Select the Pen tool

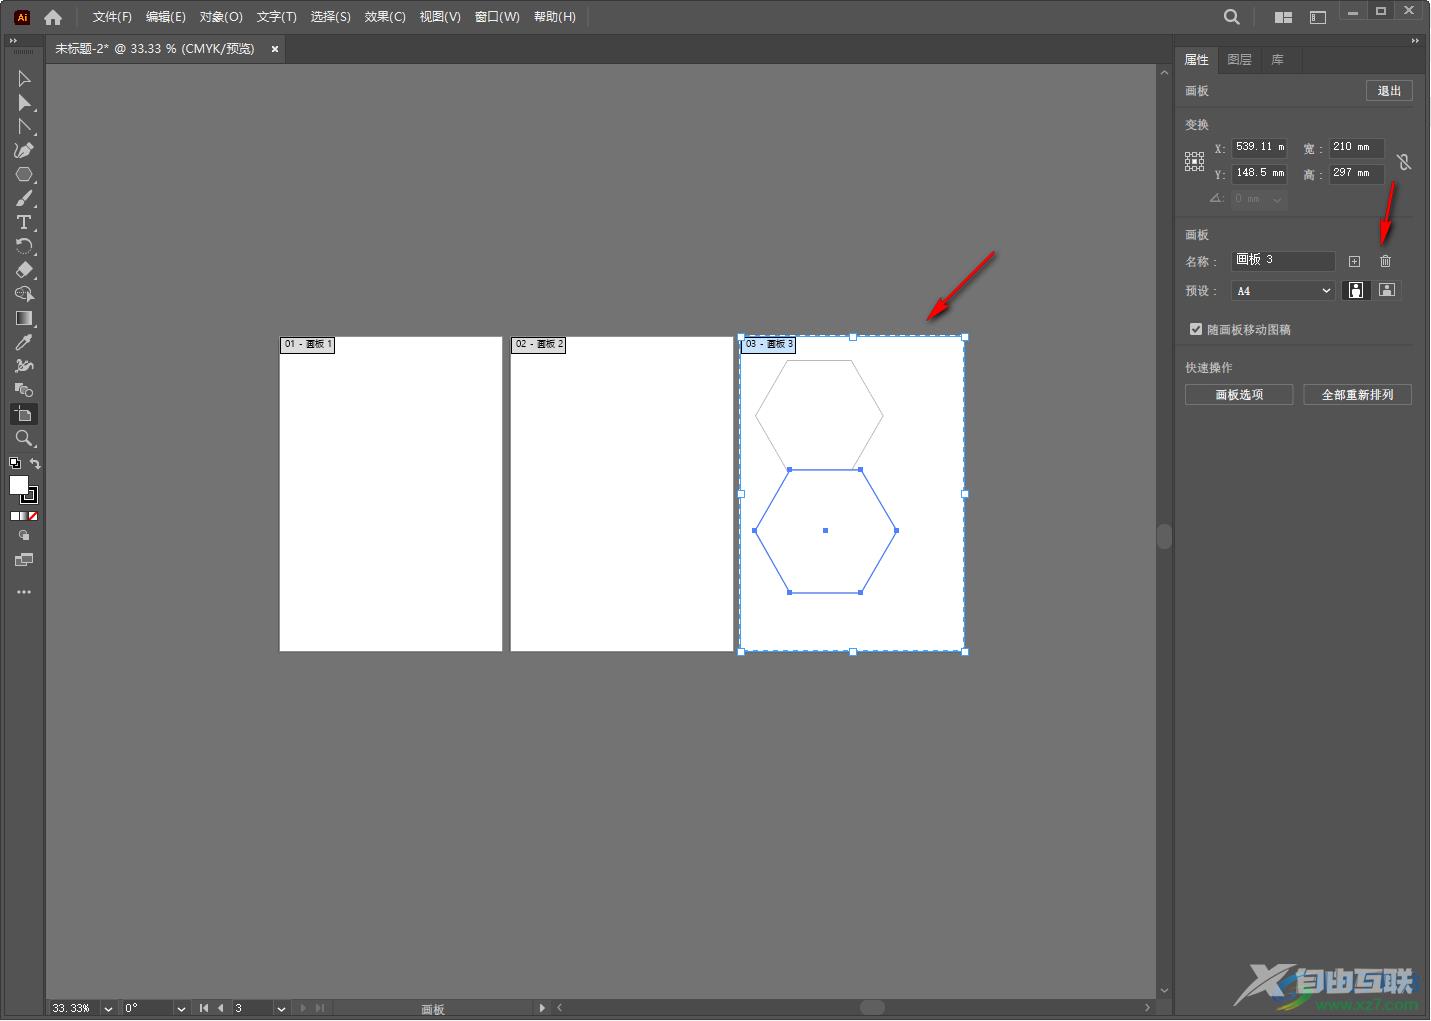pos(24,150)
